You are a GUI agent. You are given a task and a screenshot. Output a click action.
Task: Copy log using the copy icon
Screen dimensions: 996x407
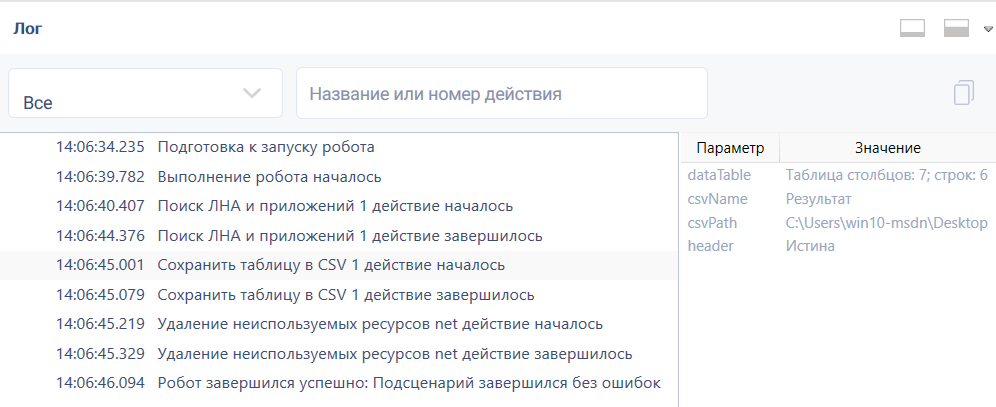tap(964, 93)
